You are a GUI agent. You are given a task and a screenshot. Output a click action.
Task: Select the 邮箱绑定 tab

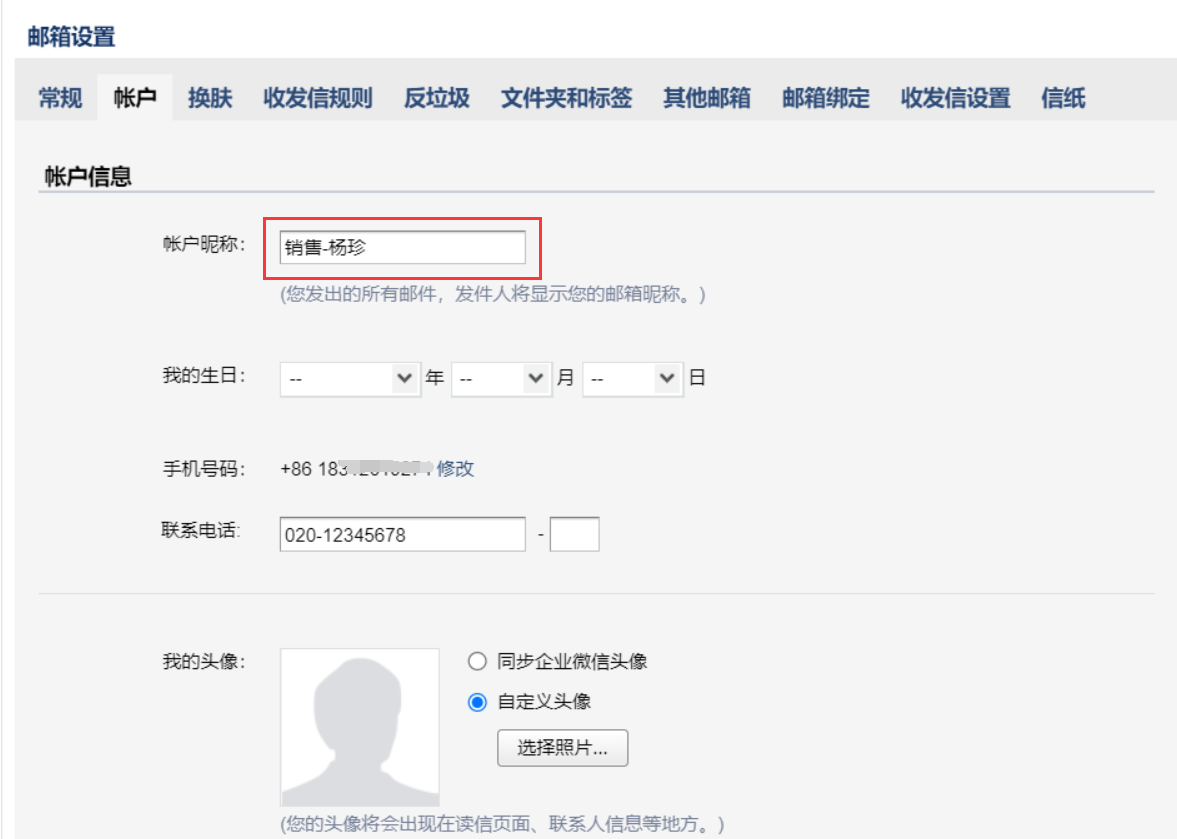(x=826, y=98)
